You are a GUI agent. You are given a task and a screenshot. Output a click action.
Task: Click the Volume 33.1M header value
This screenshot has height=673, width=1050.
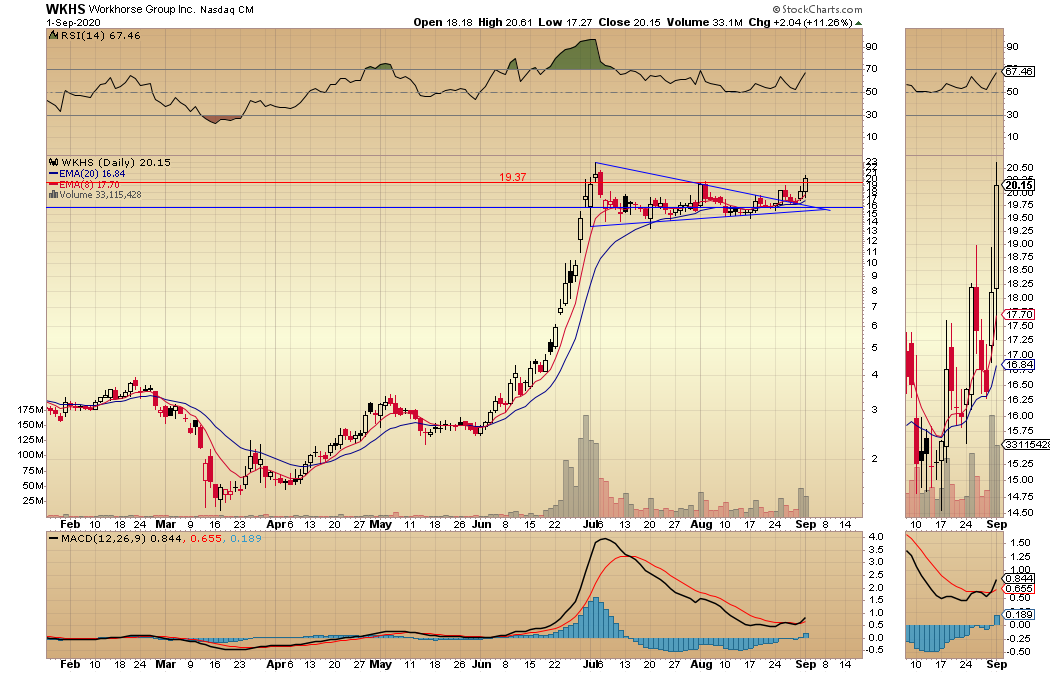(704, 22)
